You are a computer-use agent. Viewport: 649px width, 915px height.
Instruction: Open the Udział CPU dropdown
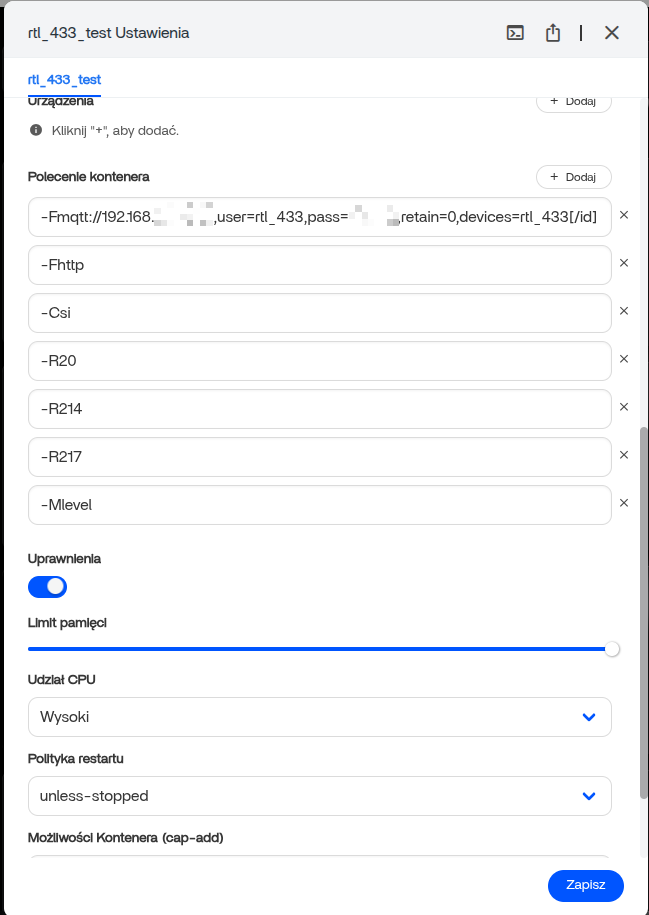coord(319,717)
